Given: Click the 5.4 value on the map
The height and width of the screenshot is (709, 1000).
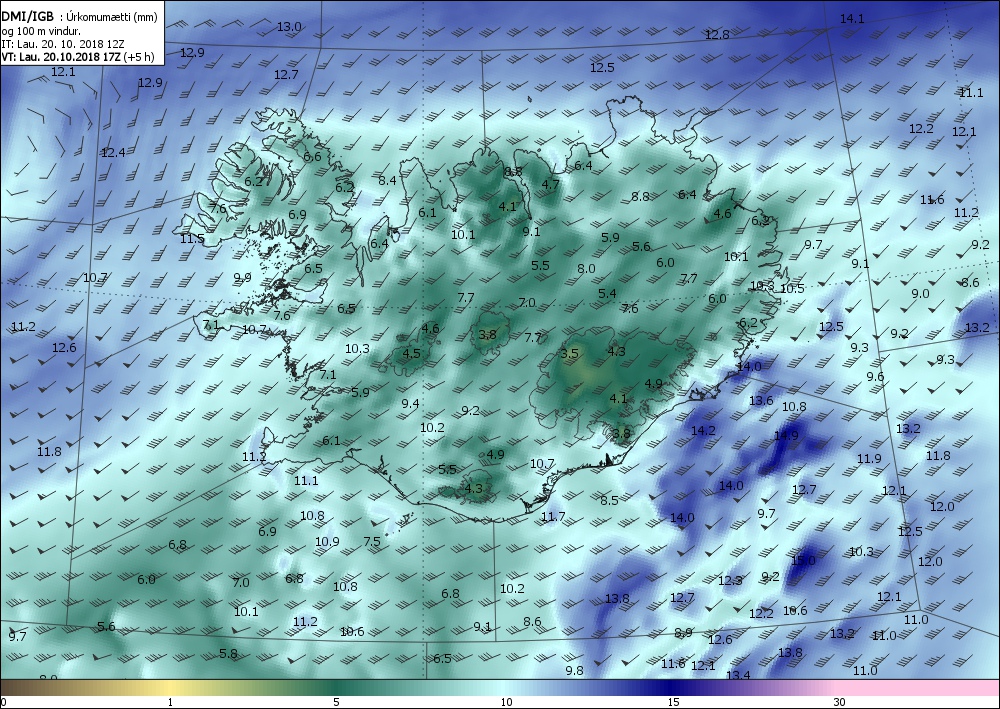Looking at the screenshot, I should pos(607,293).
